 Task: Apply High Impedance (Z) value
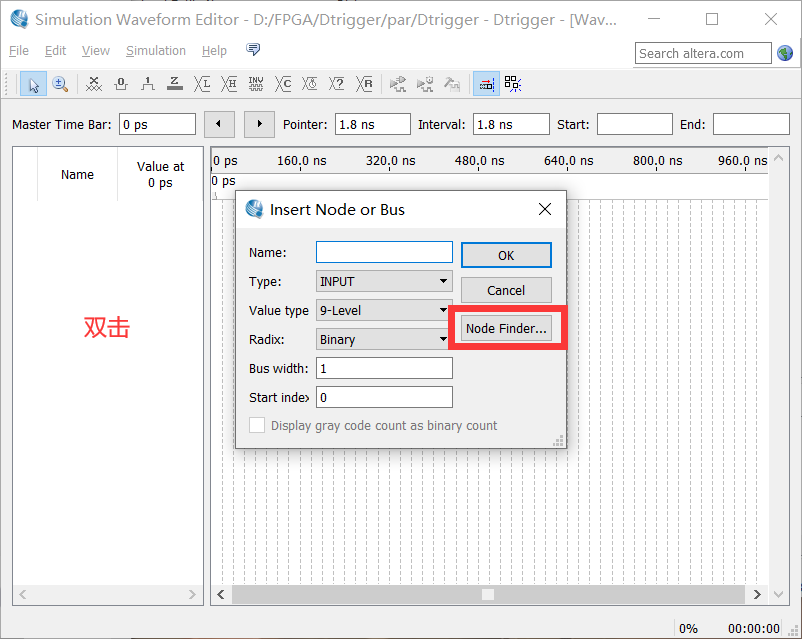click(x=175, y=84)
